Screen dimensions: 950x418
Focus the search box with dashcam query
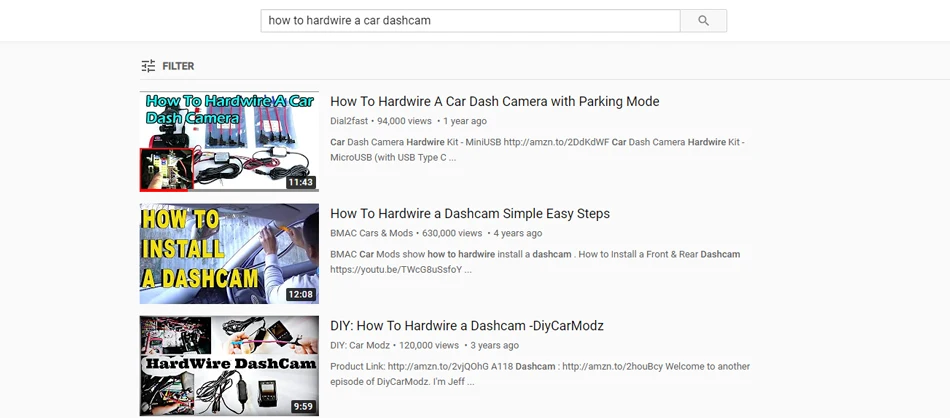471,21
